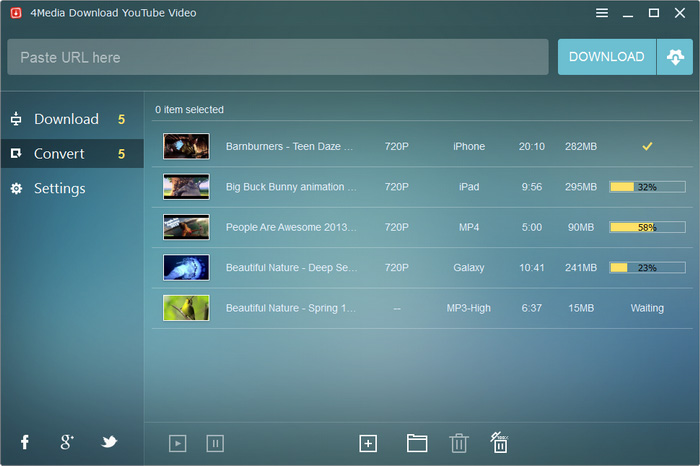Open the Facebook link icon

(25, 442)
